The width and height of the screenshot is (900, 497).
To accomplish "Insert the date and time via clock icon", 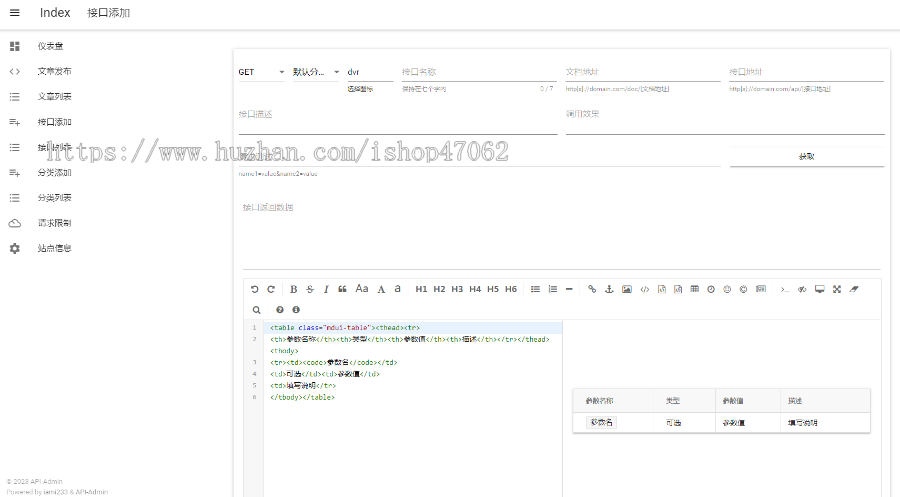I will coord(711,289).
